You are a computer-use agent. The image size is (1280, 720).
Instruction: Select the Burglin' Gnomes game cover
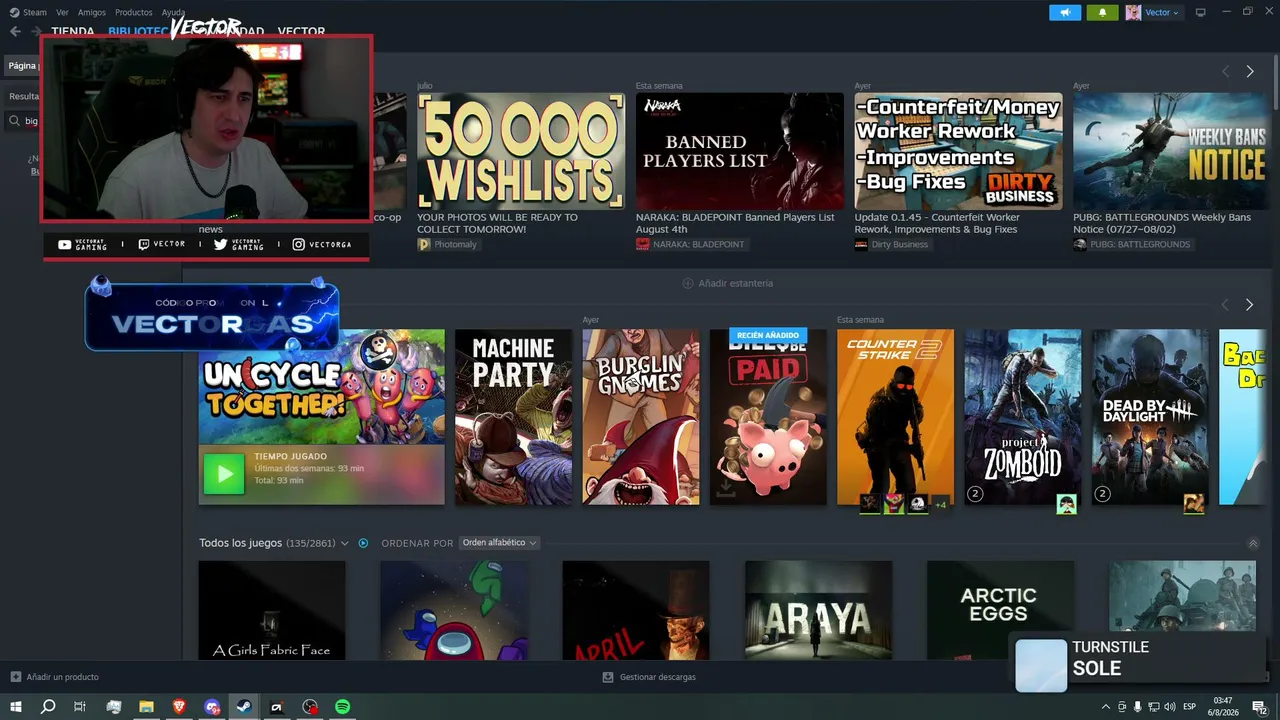(642, 417)
